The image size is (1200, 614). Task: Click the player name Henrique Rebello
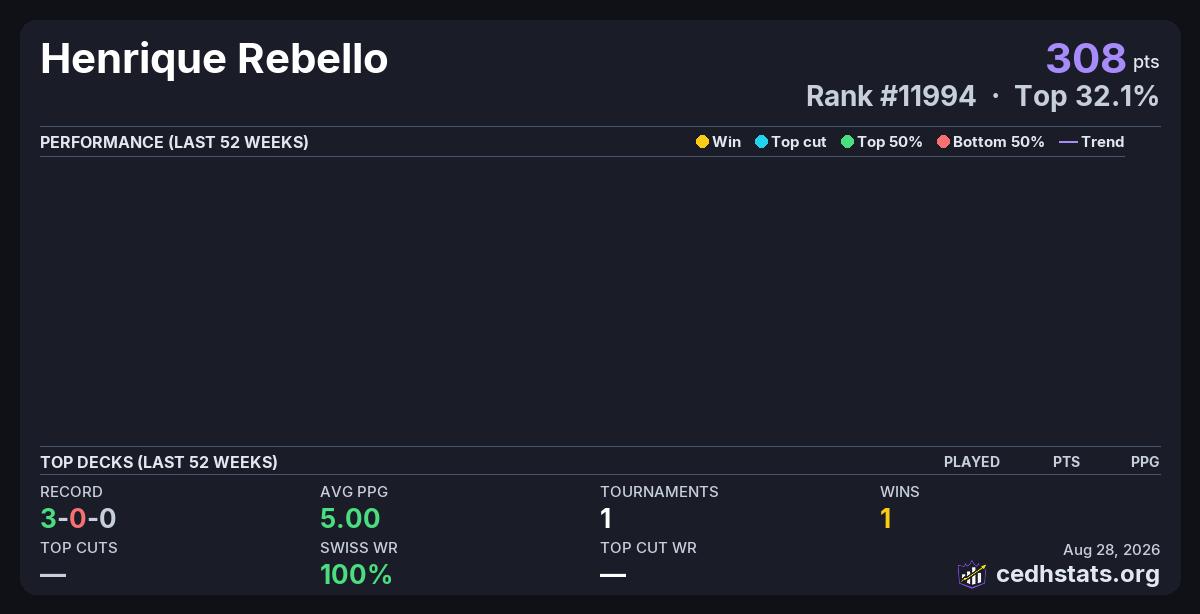click(214, 59)
